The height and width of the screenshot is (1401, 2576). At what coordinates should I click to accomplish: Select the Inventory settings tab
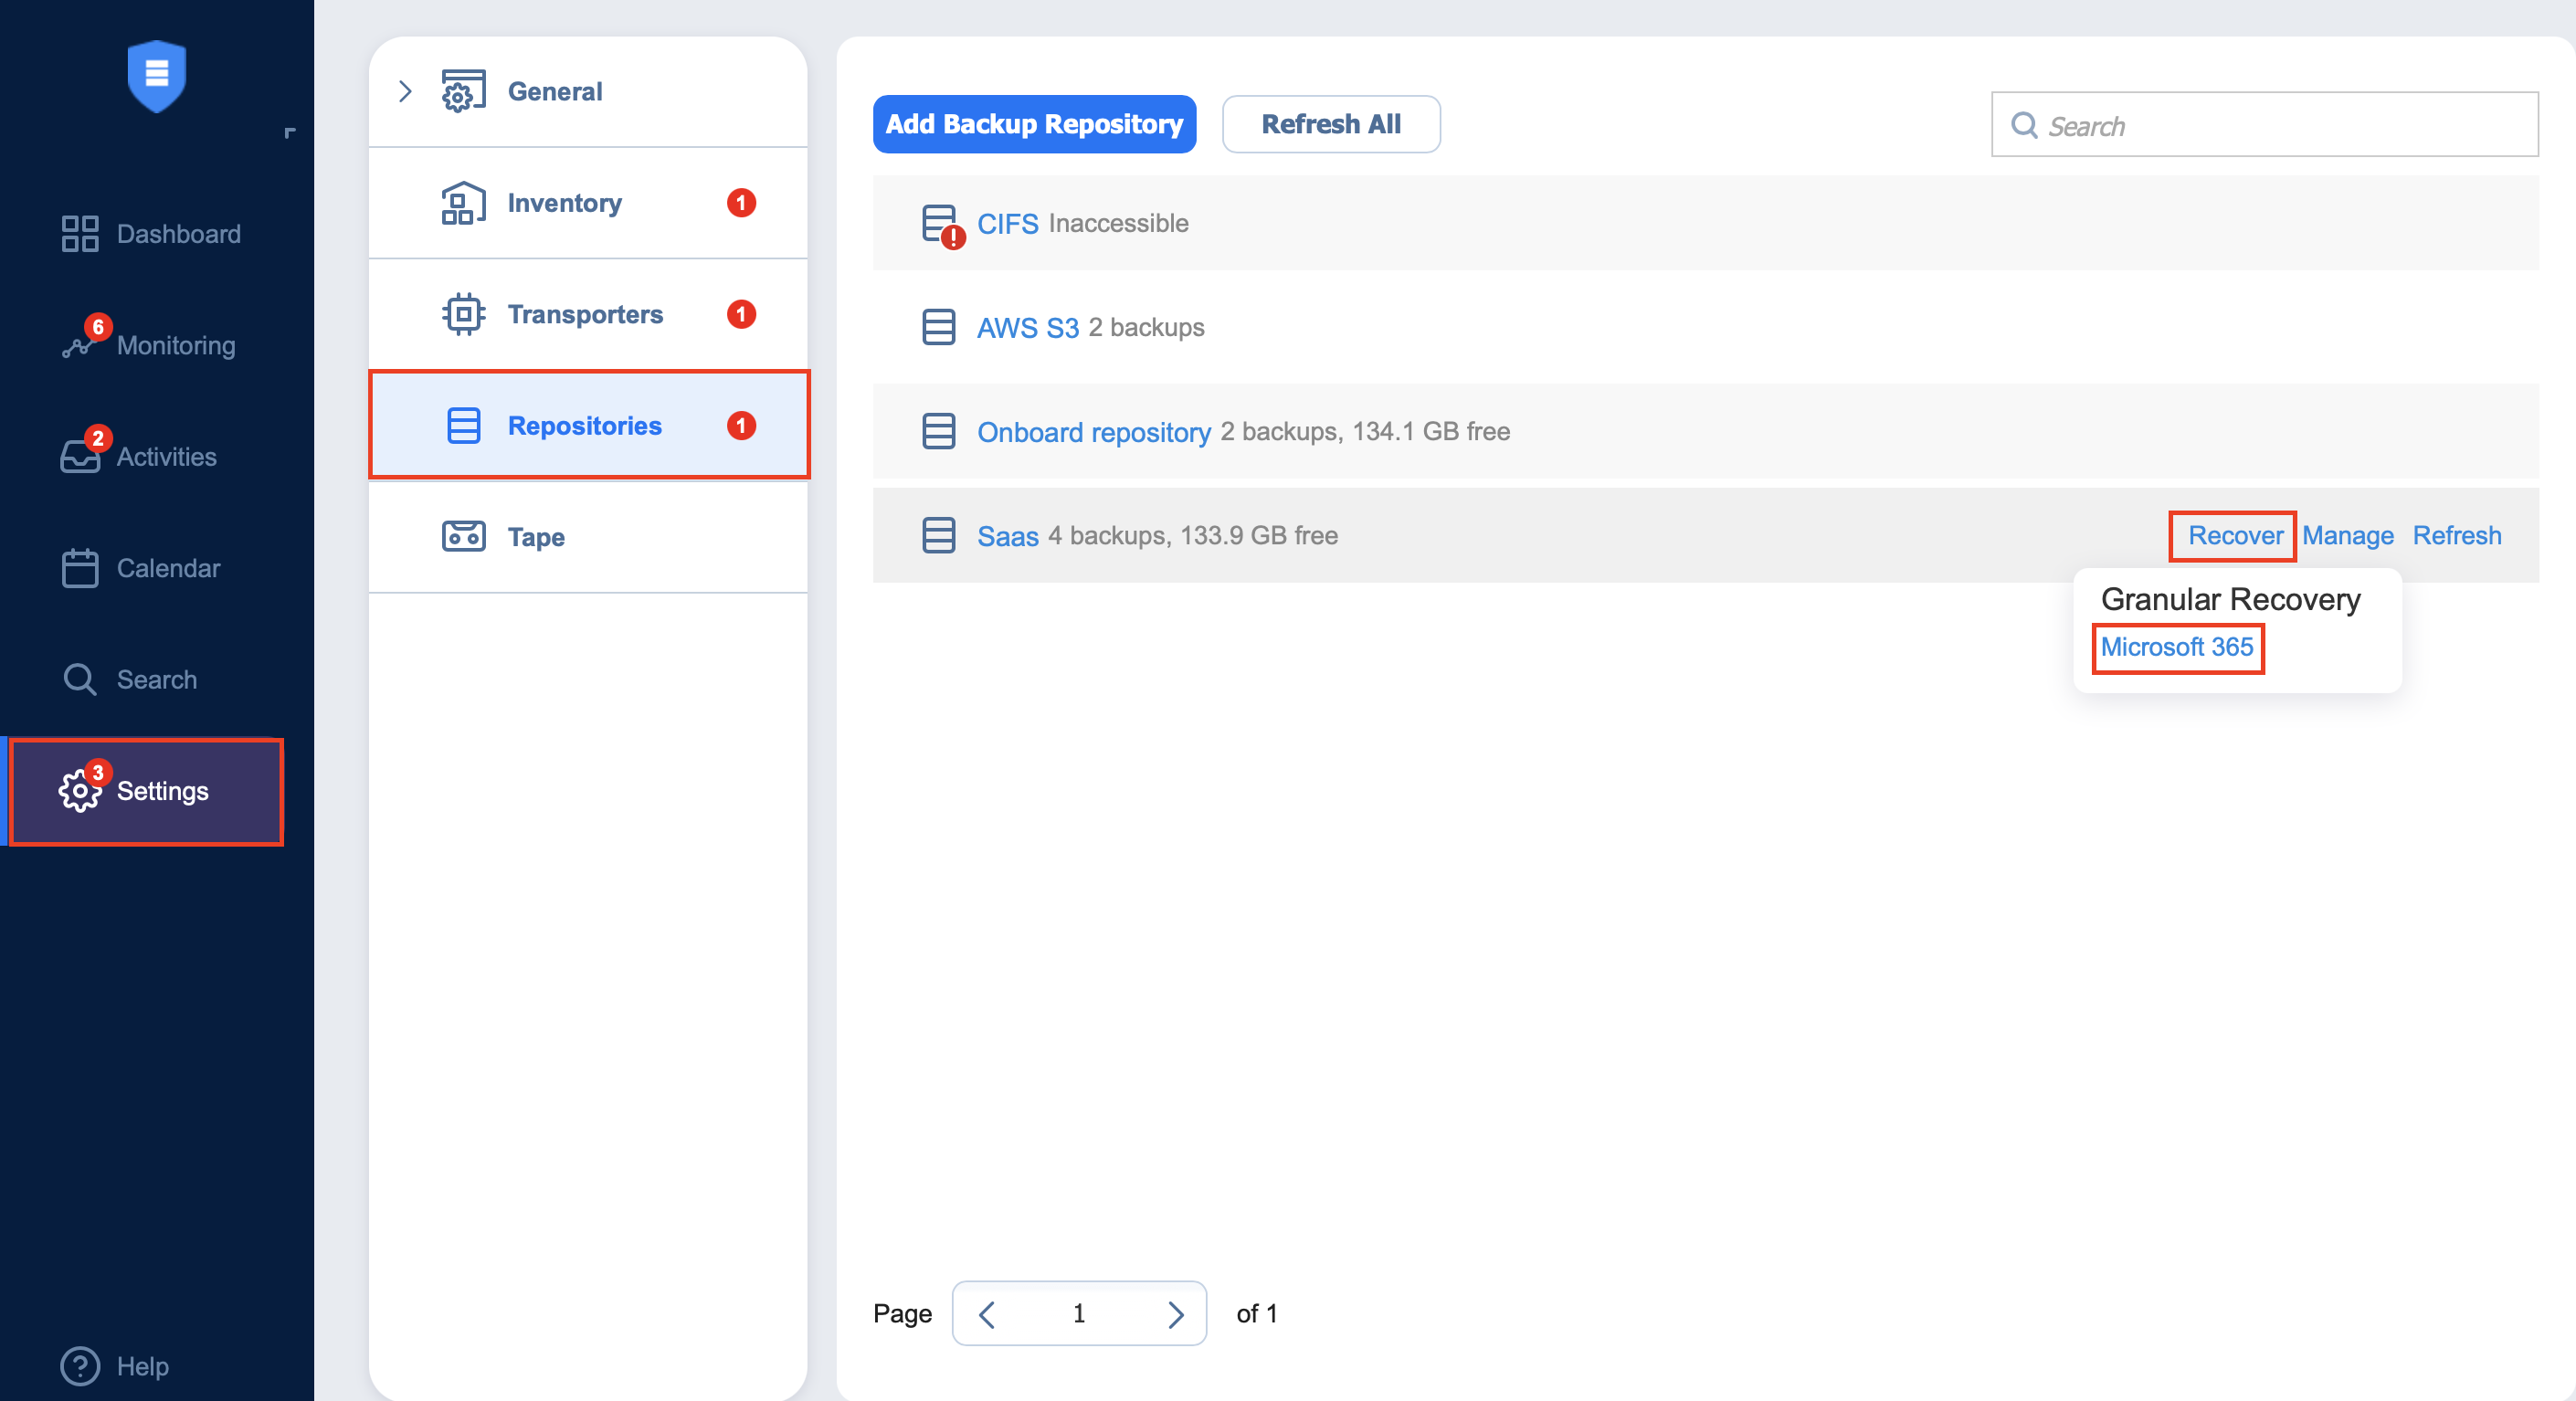tap(588, 203)
